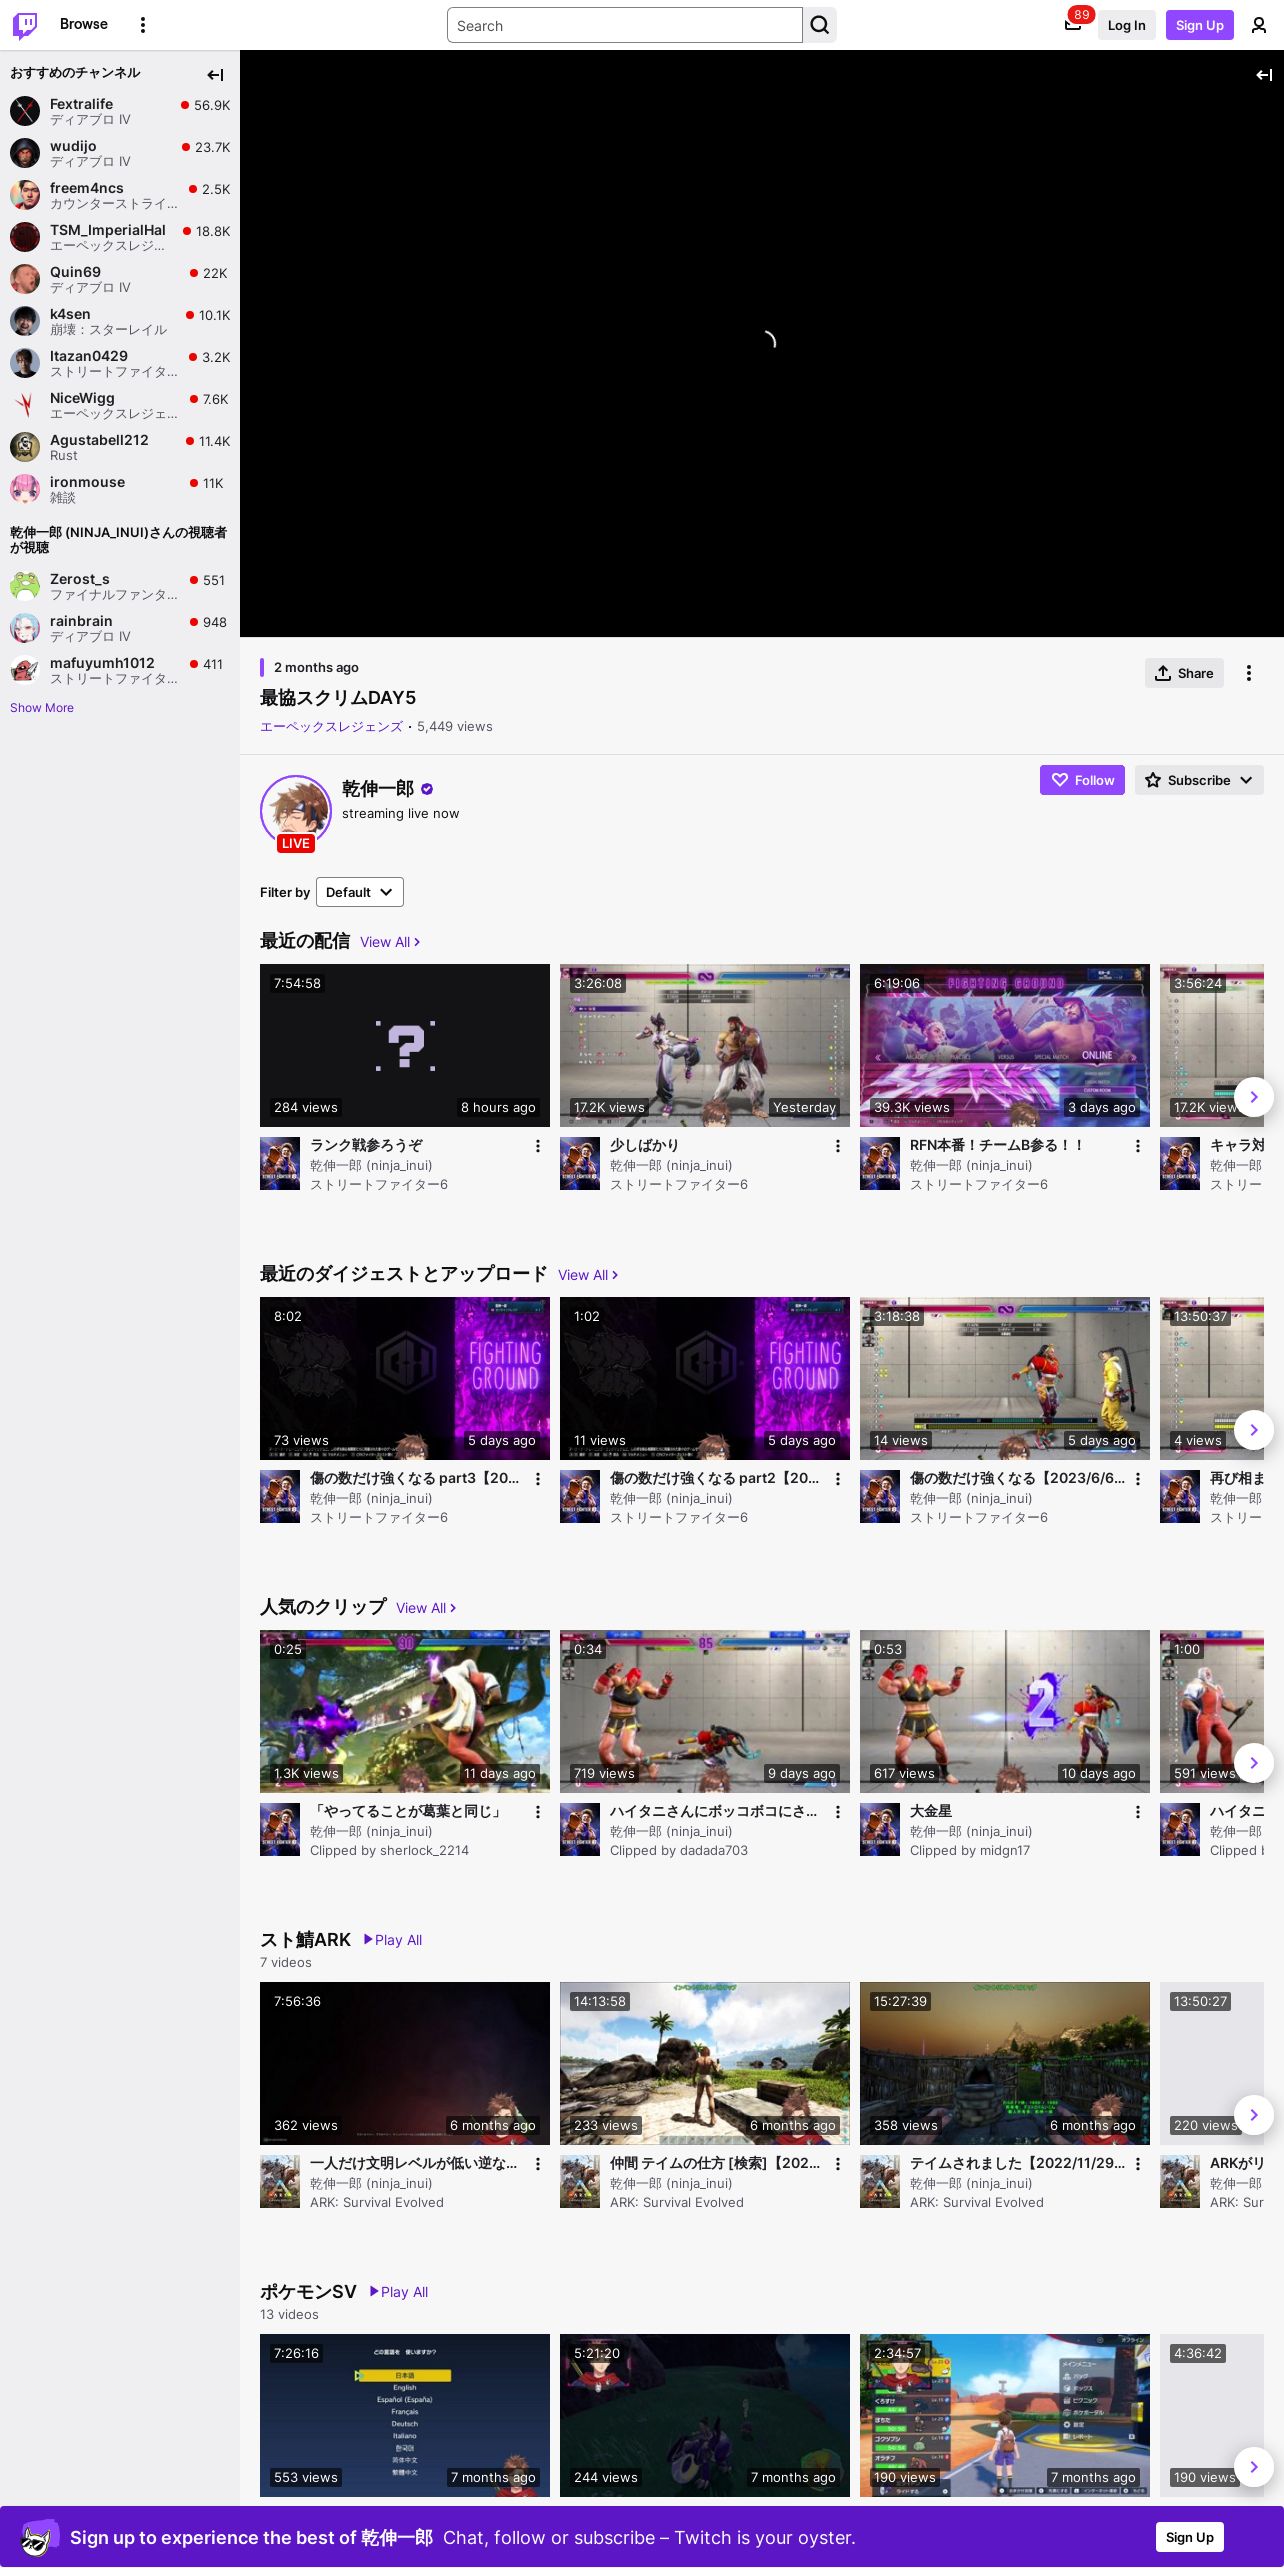1284x2568 pixels.
Task: View all of 最近の配信
Action: click(x=390, y=942)
